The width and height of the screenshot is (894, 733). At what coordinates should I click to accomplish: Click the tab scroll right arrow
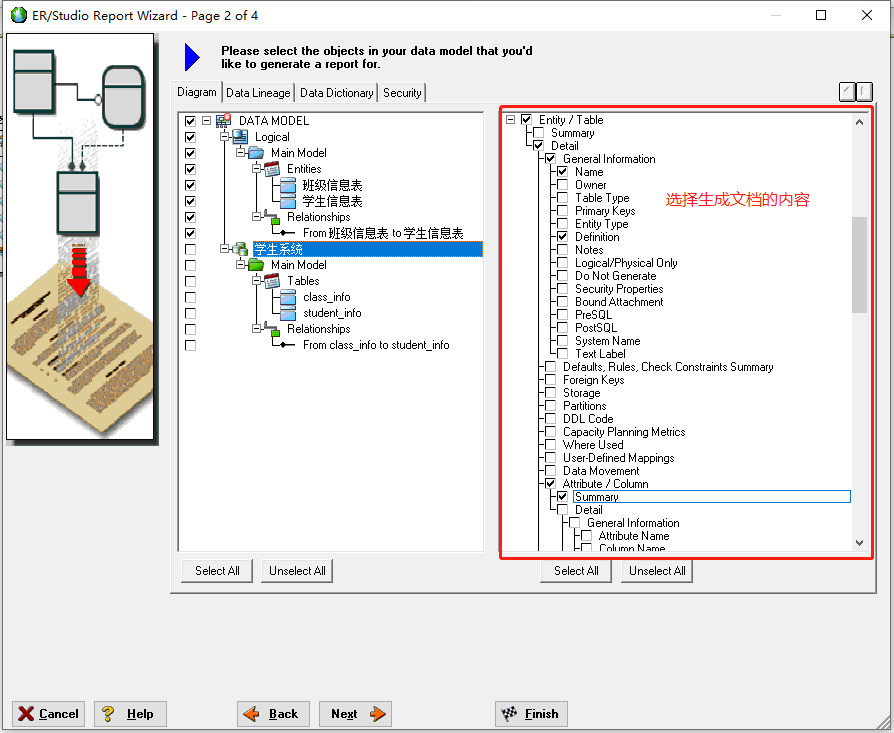click(x=864, y=91)
